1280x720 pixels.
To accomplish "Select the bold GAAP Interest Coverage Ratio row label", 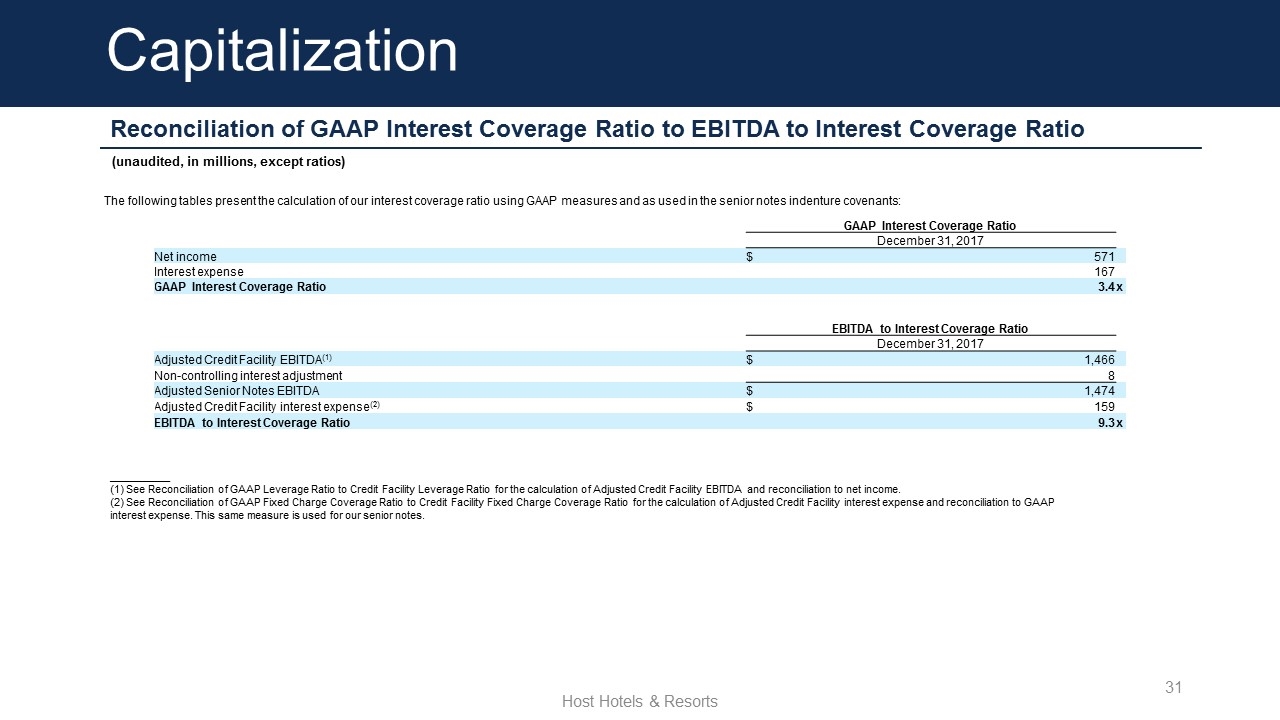I will (240, 287).
